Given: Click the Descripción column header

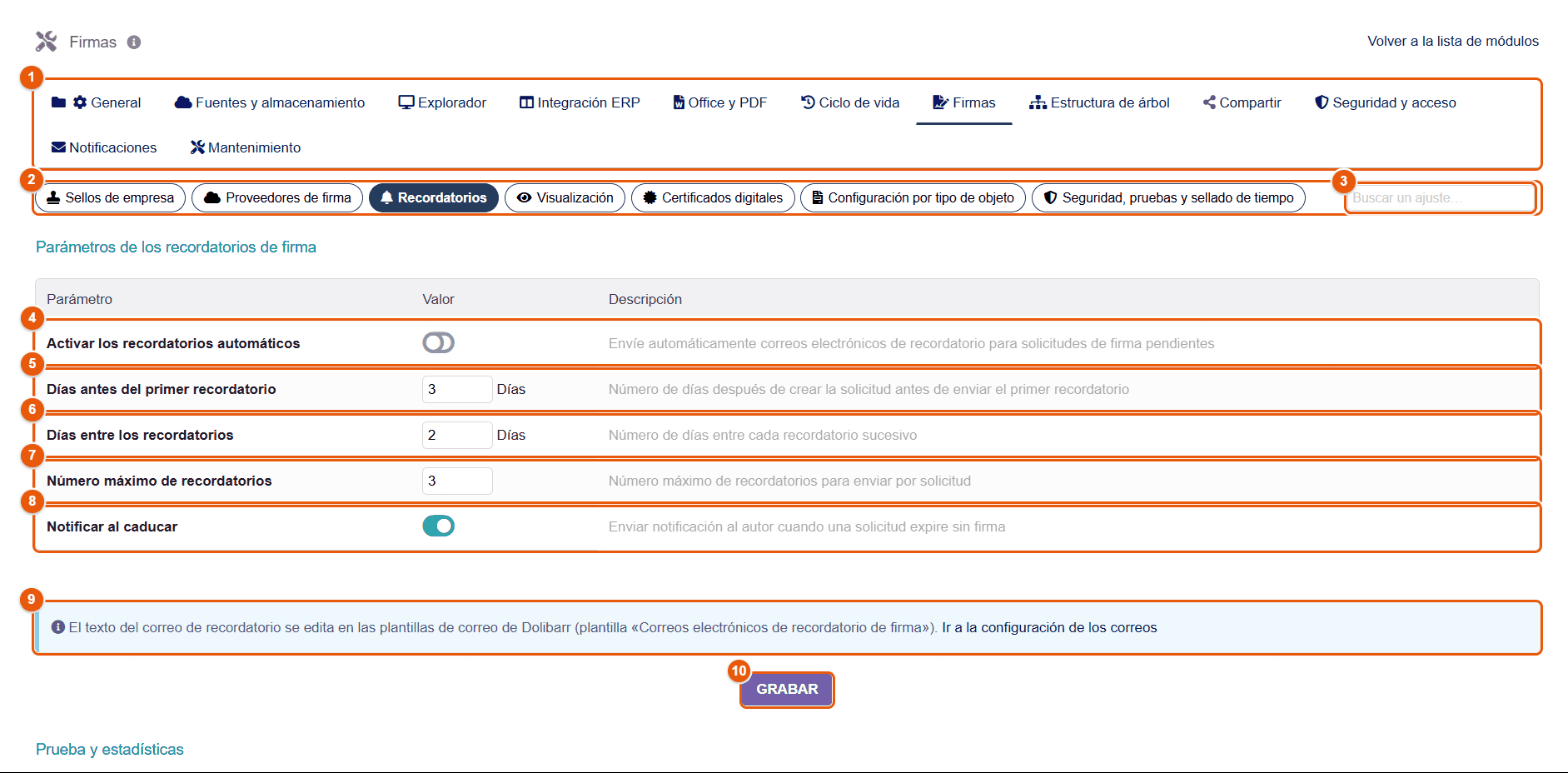Looking at the screenshot, I should pos(645,298).
